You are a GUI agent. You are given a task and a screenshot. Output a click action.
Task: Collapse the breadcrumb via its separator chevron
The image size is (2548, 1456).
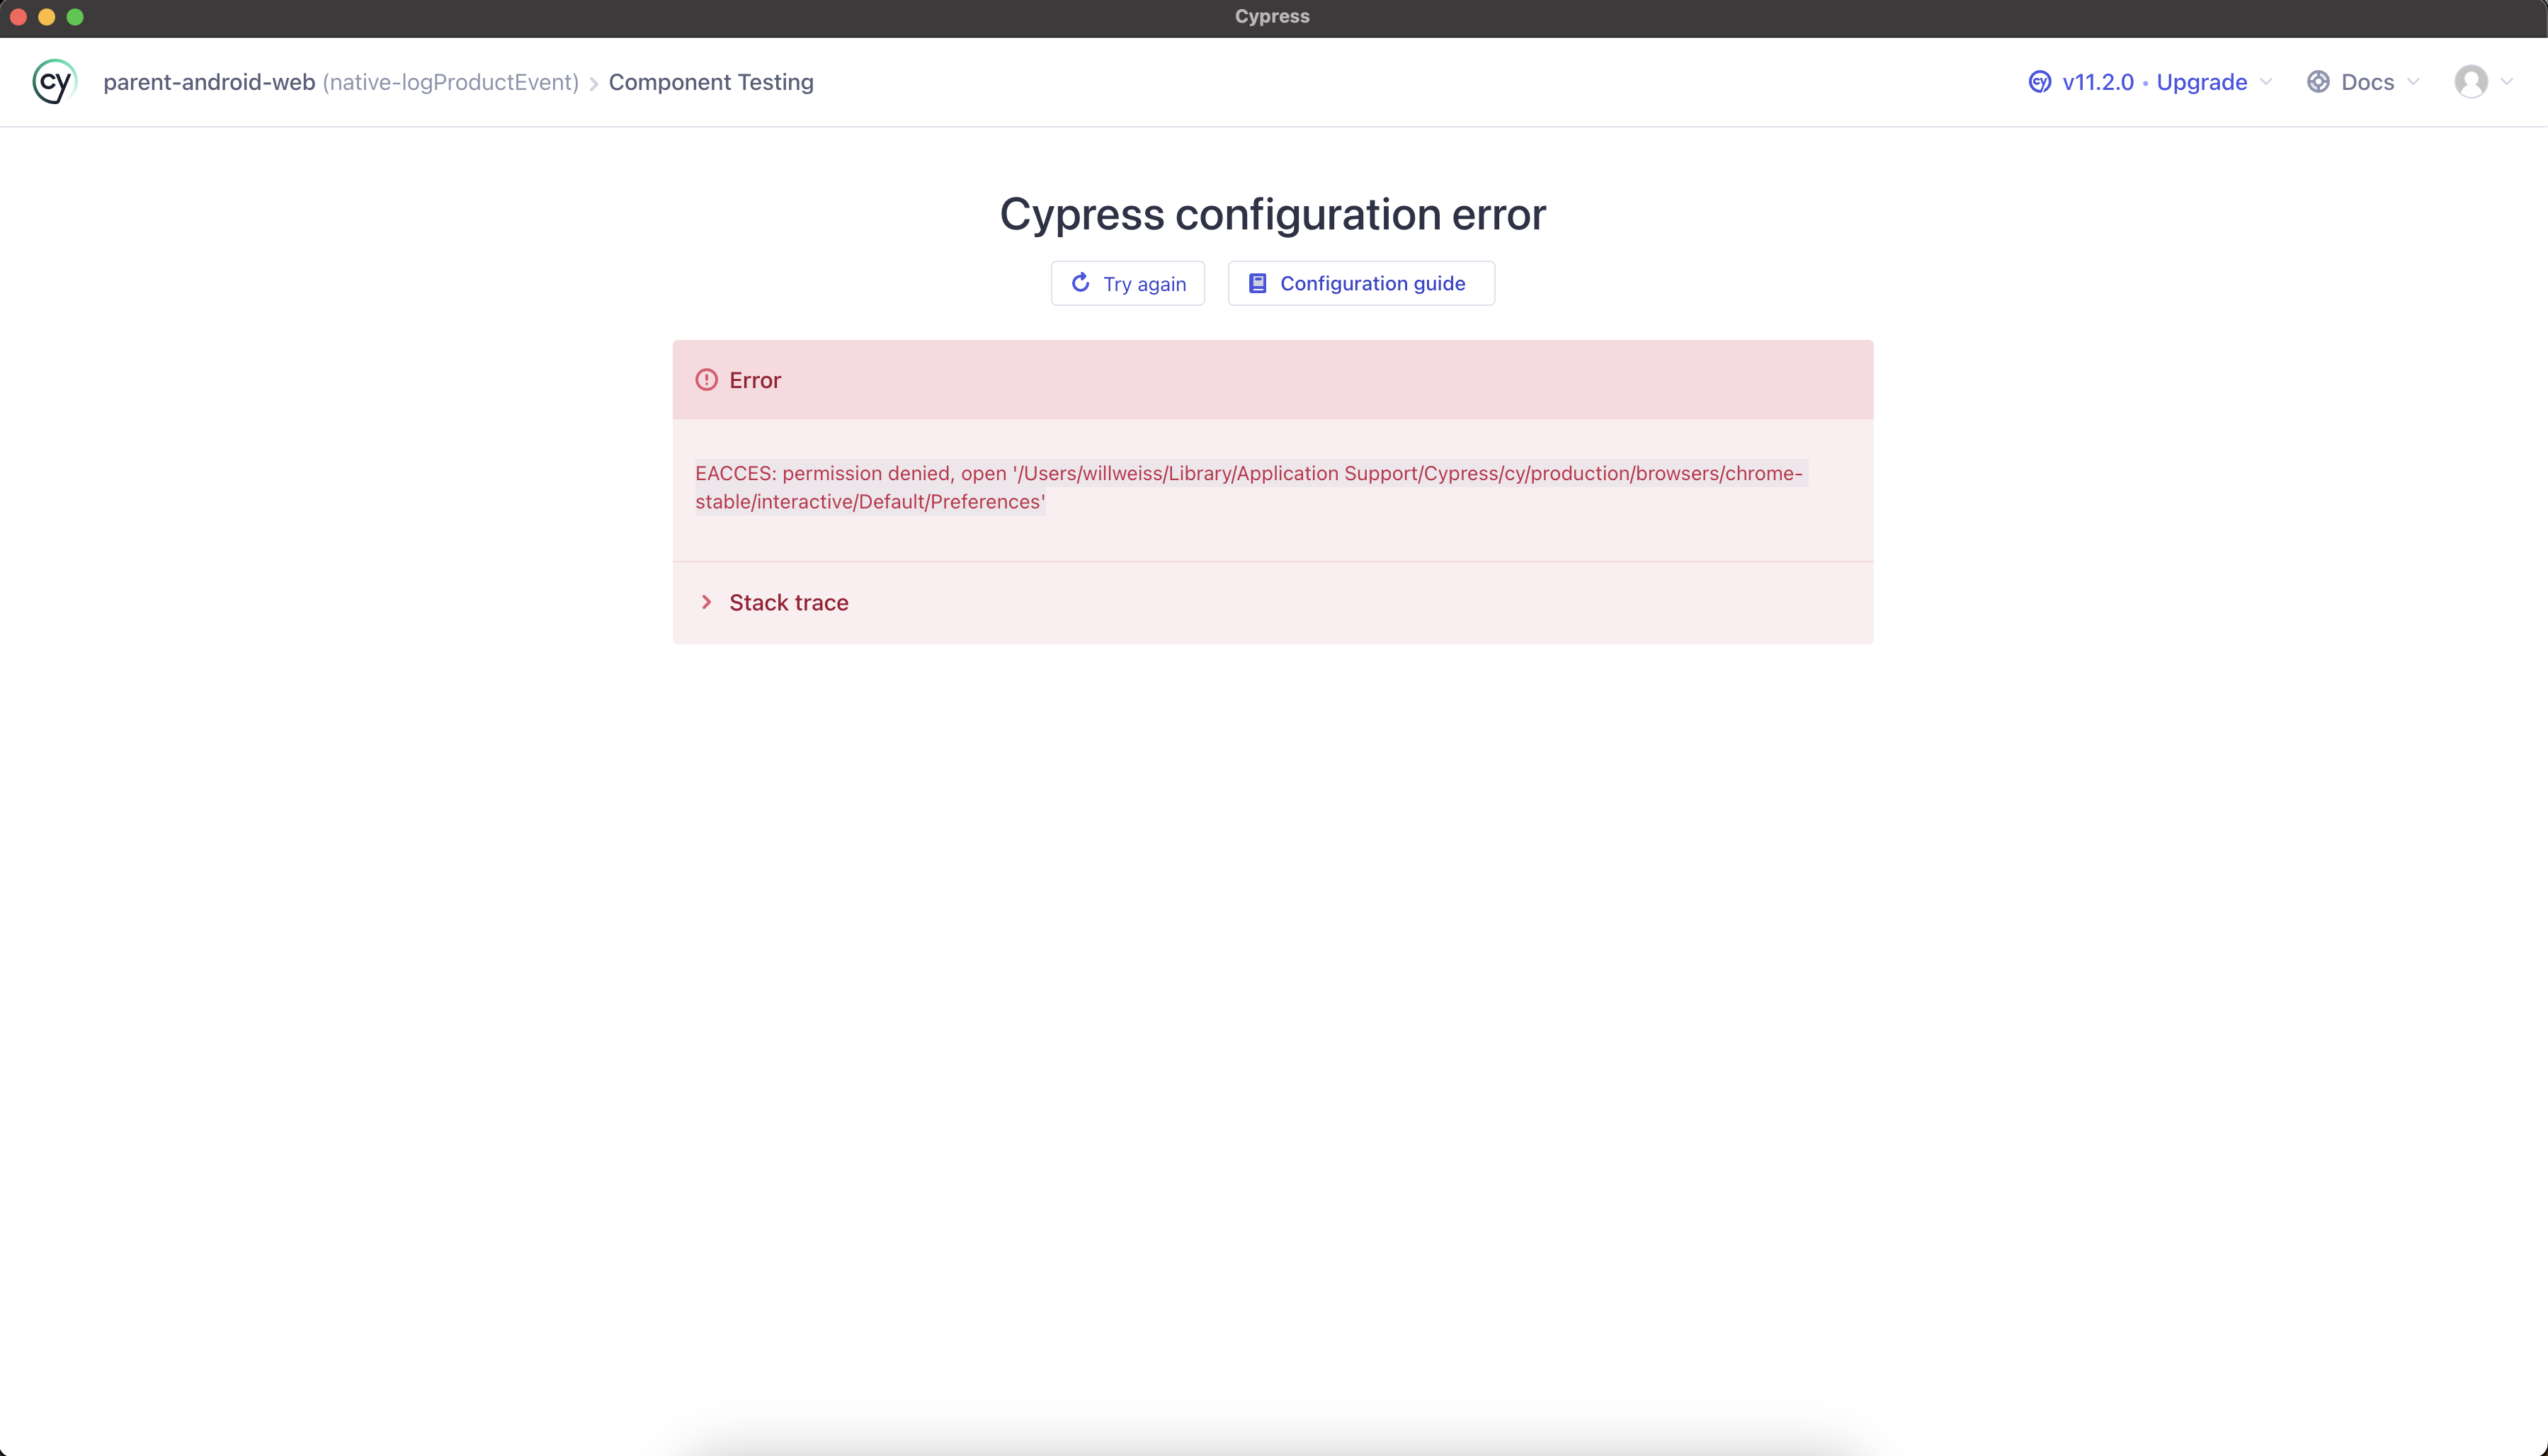[593, 82]
